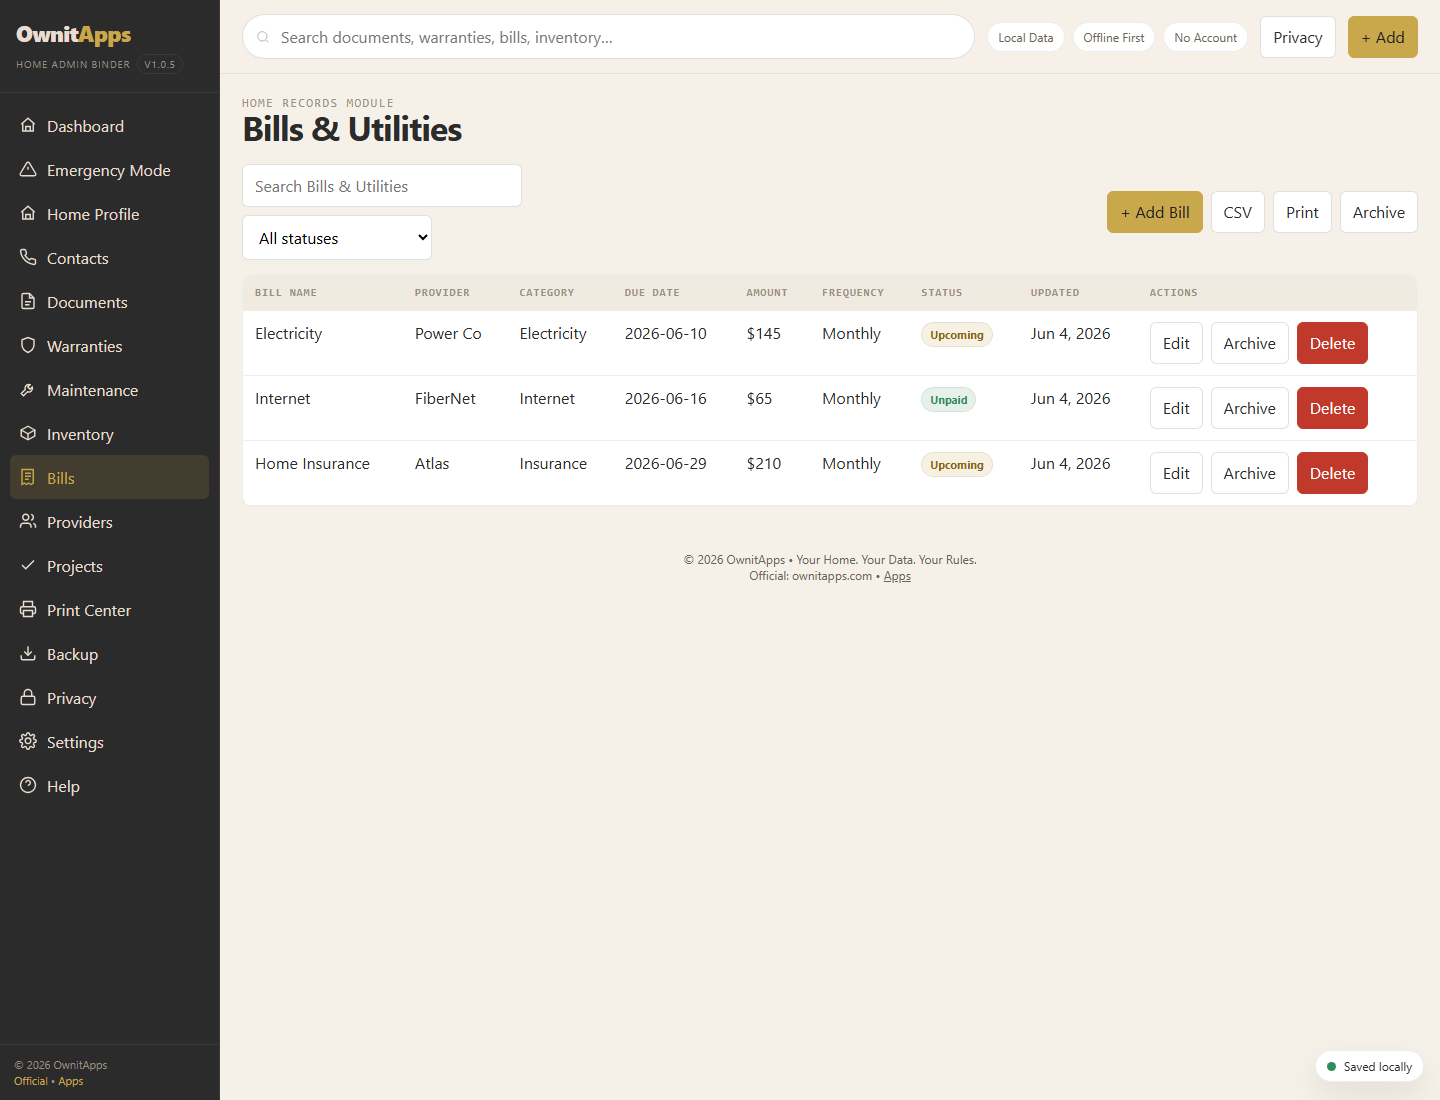Click the Privacy lock icon in sidebar

point(28,698)
